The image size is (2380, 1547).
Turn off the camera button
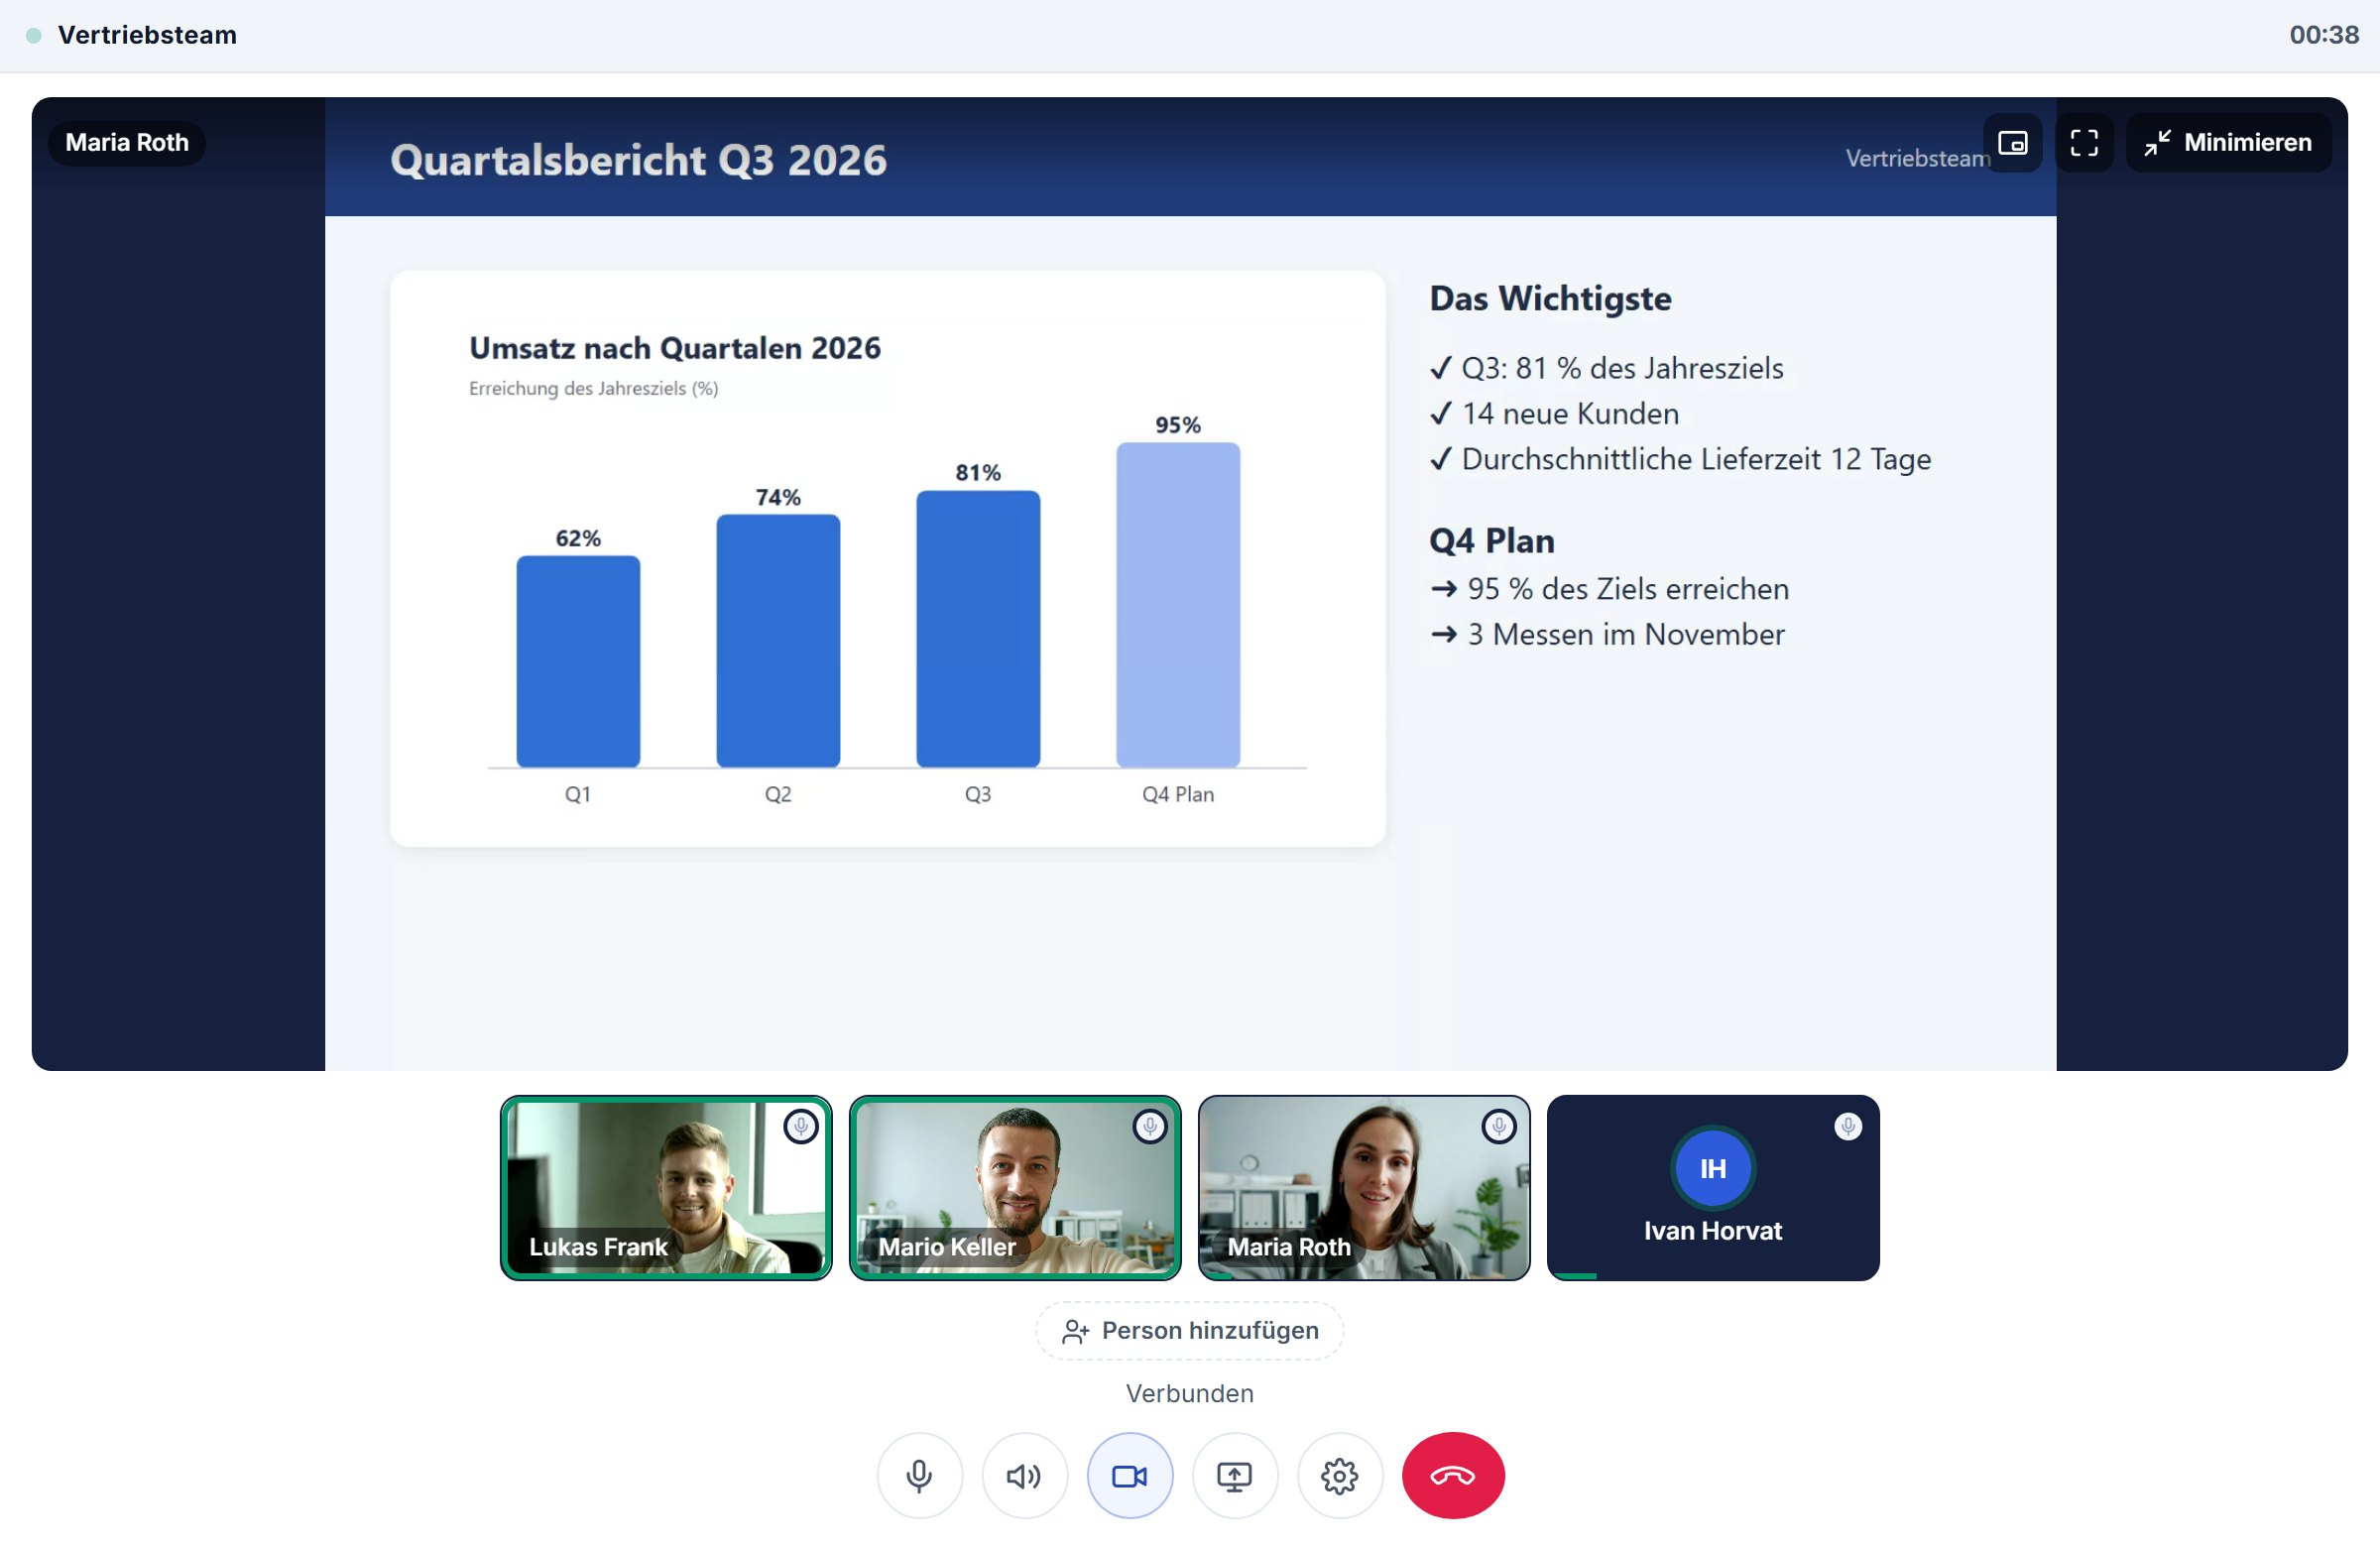click(x=1129, y=1475)
